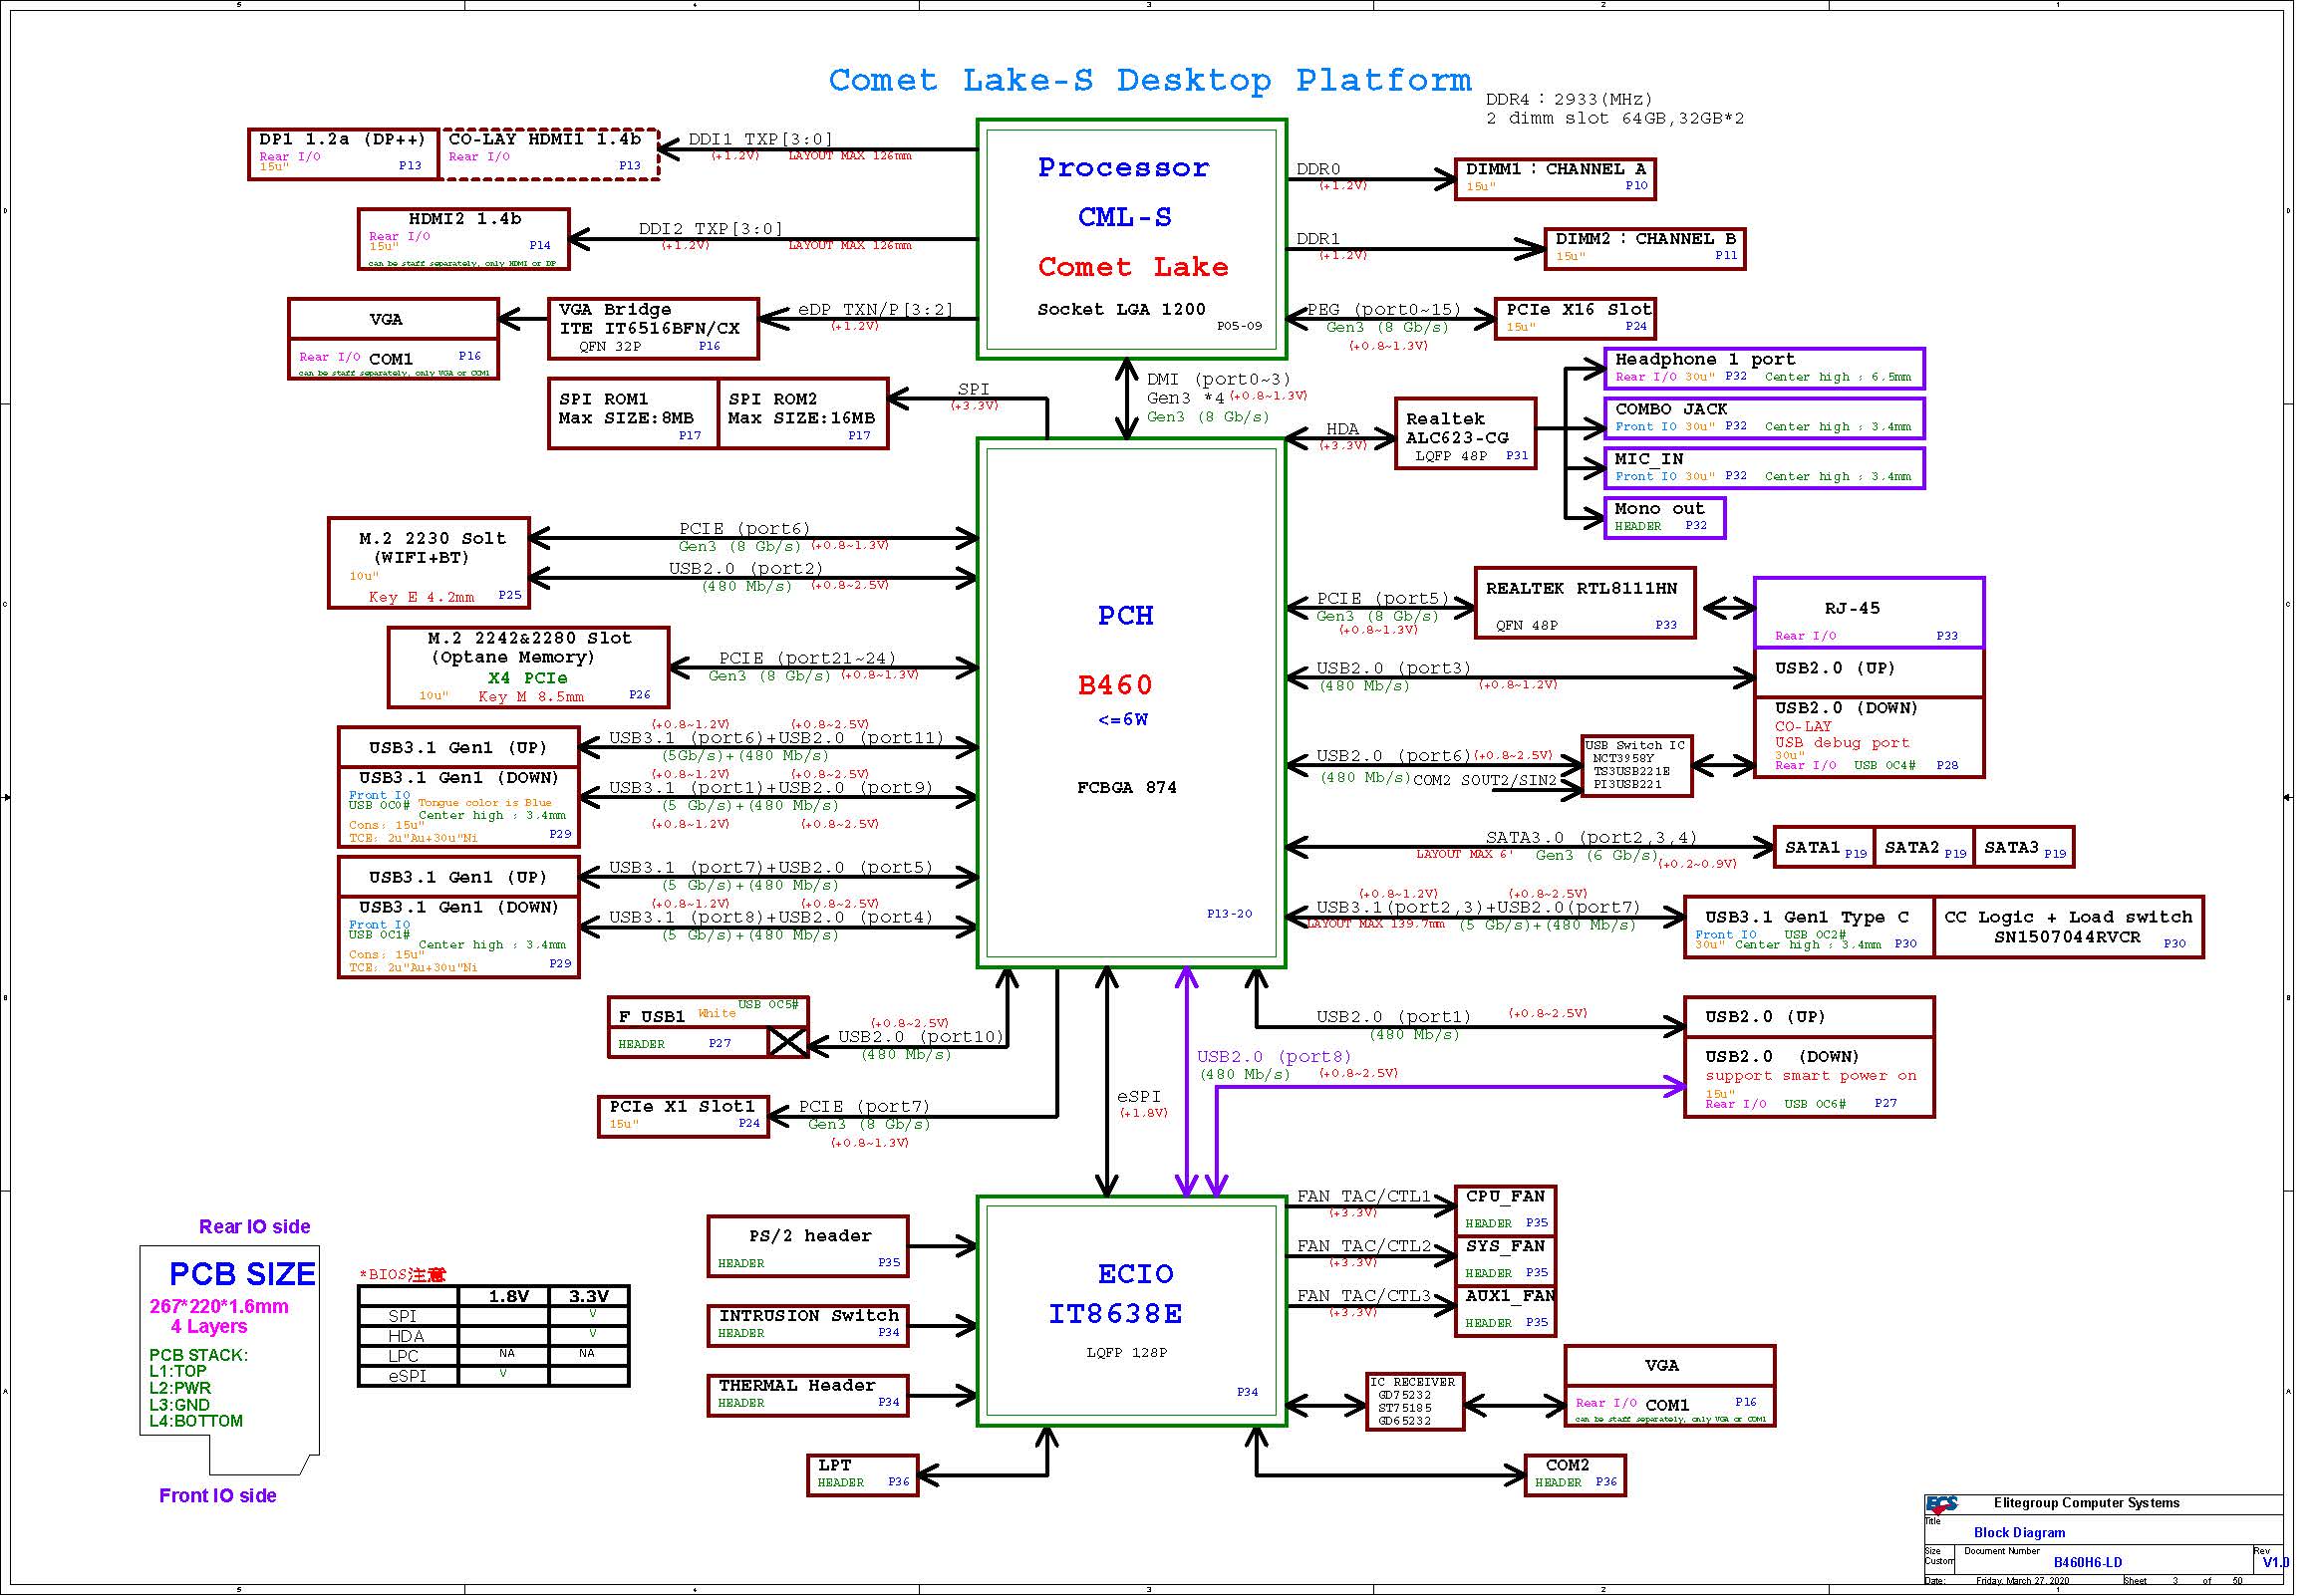Select the DIMM1 Channel A box
Screen dimensions: 2314x1596
[1555, 179]
